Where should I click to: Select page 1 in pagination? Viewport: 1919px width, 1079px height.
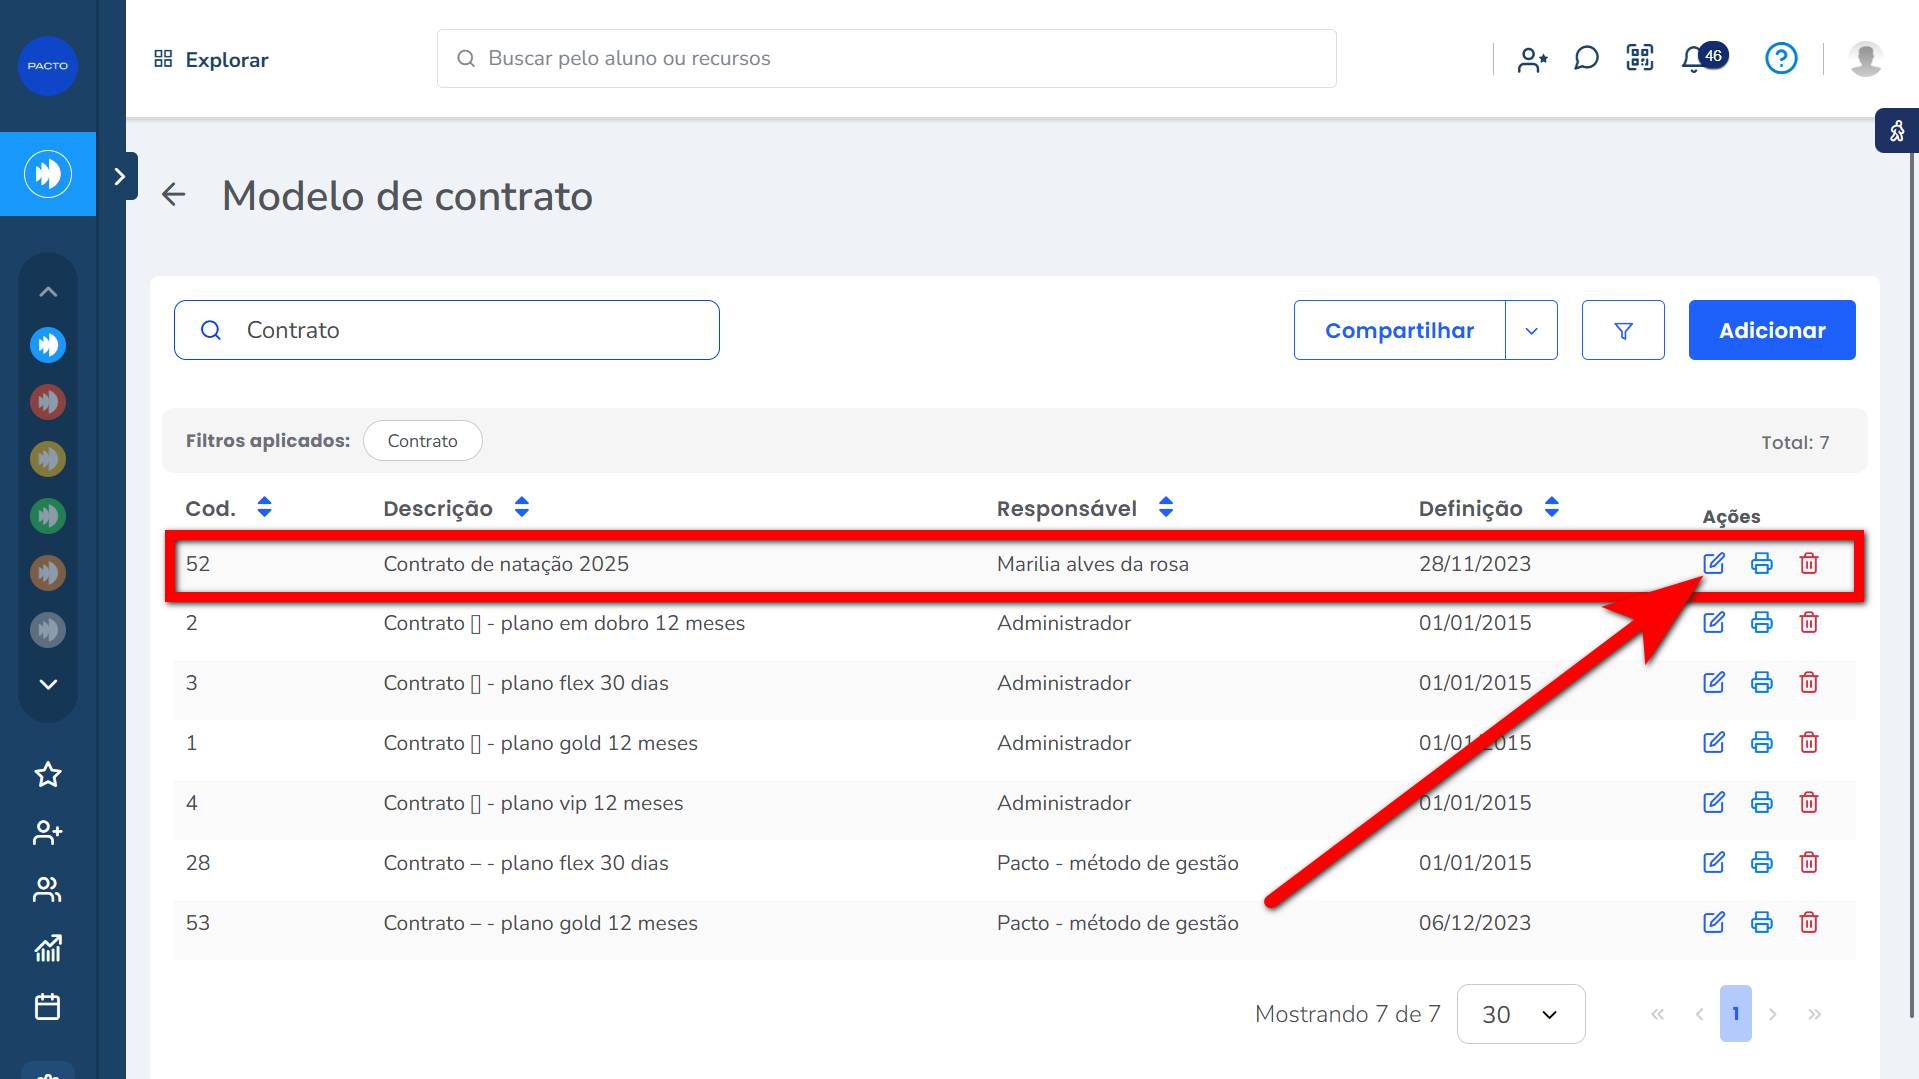pos(1735,1014)
